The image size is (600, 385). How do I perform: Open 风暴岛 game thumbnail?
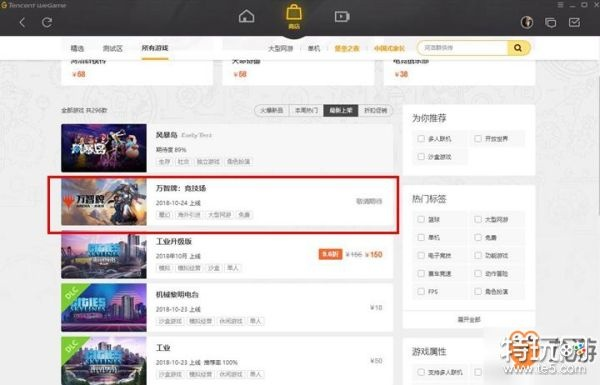pos(104,148)
